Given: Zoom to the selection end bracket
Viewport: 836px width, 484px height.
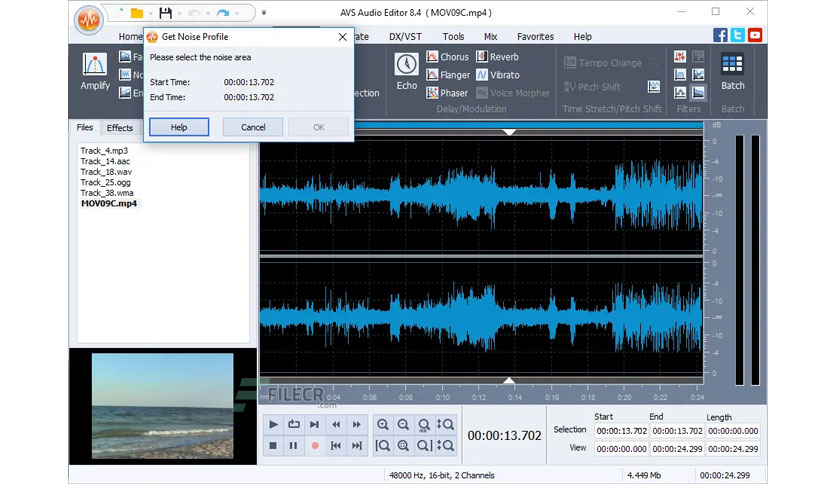Looking at the screenshot, I should pos(424,445).
